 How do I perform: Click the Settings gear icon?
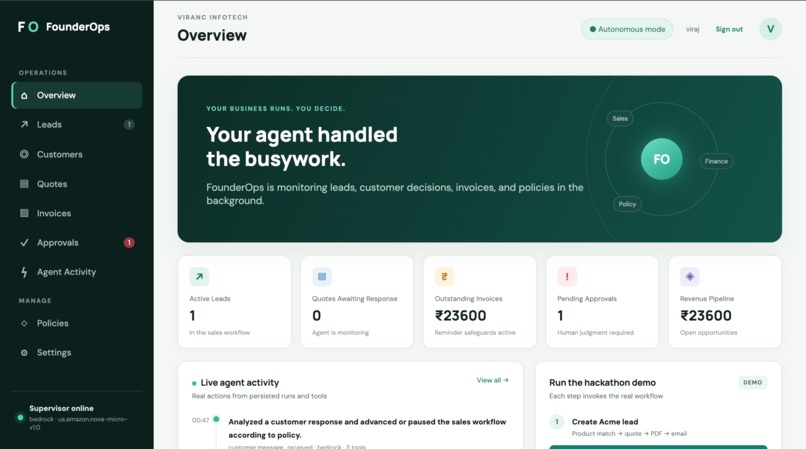pos(24,353)
